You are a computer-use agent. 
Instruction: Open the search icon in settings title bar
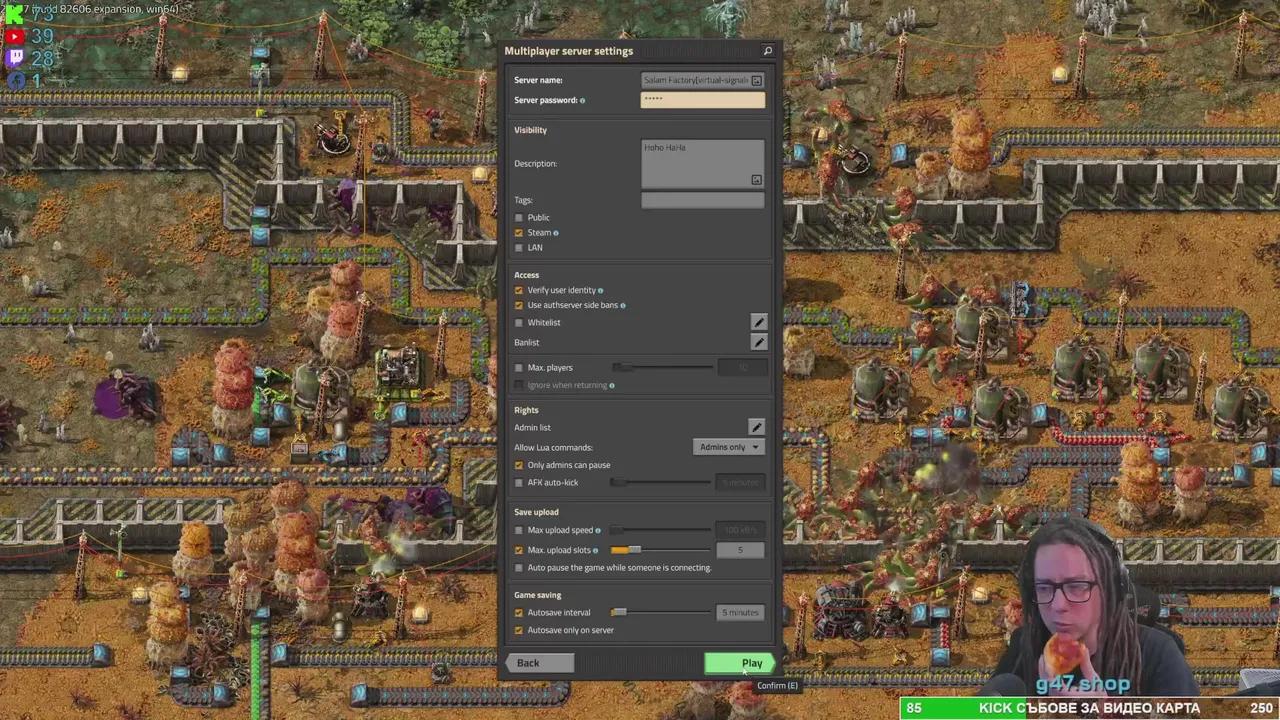click(767, 51)
